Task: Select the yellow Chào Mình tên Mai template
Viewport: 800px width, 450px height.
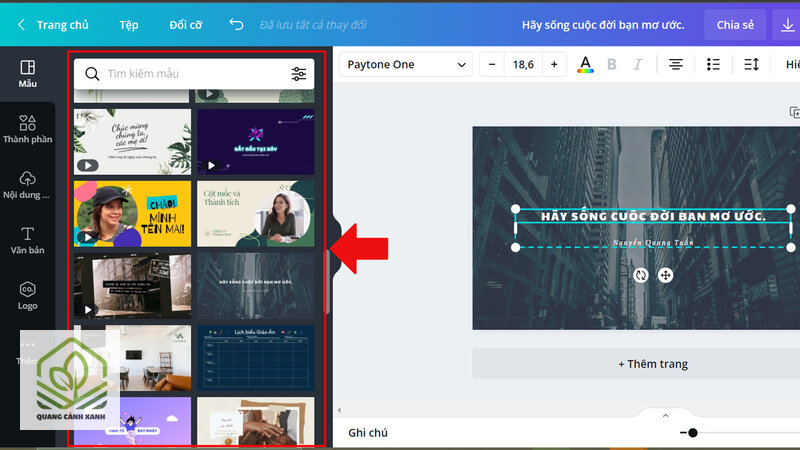Action: click(x=133, y=214)
